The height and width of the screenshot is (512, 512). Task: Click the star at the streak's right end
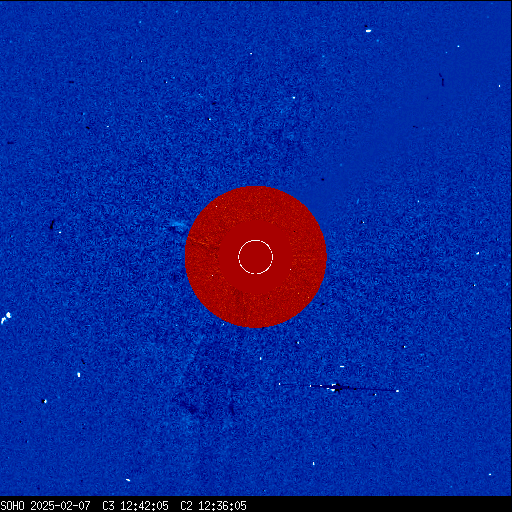tap(397, 391)
